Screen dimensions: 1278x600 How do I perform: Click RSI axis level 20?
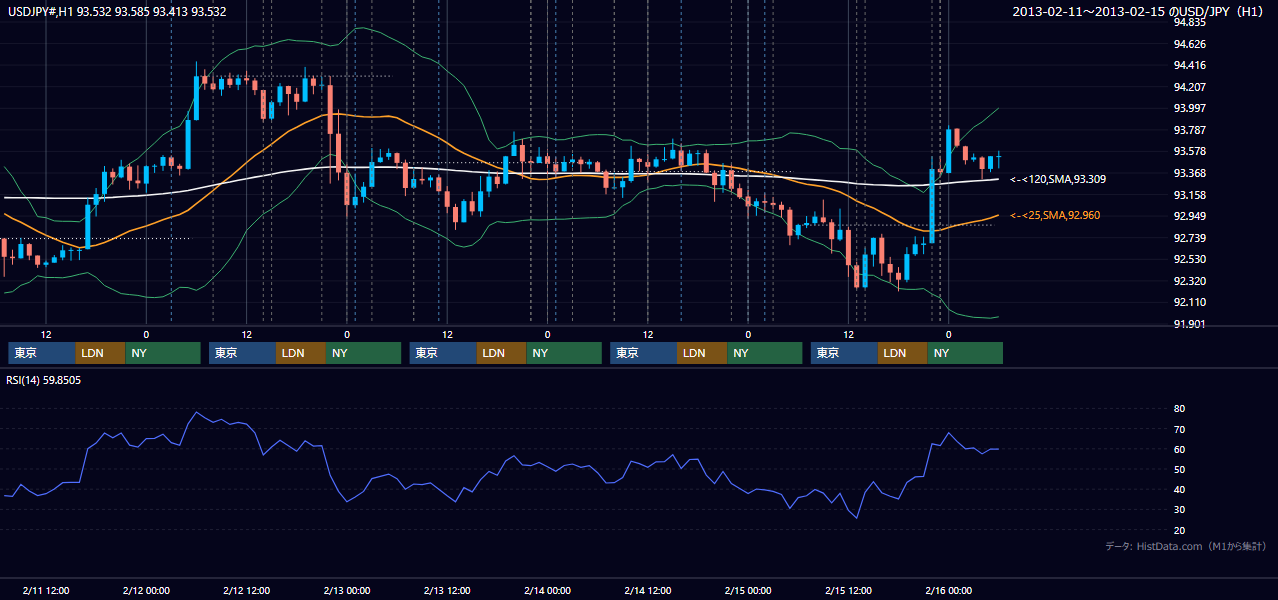[x=1179, y=530]
